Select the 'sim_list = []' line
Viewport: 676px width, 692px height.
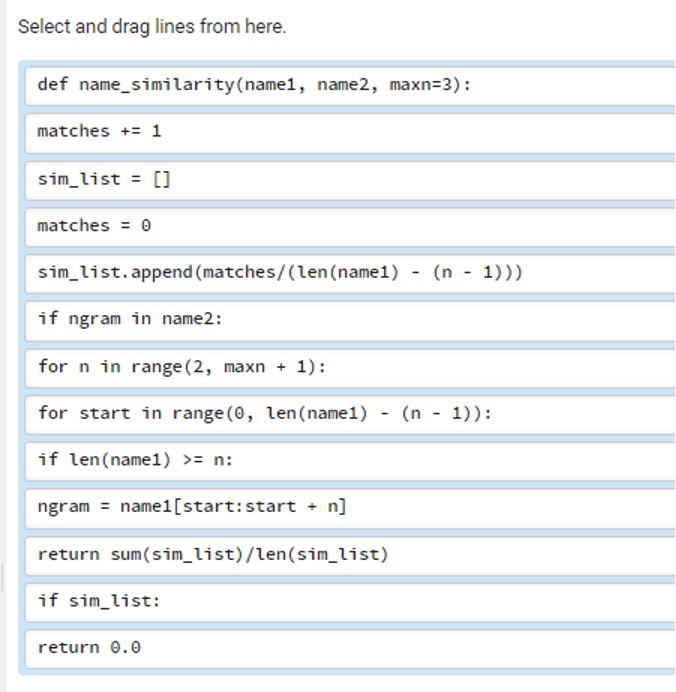point(350,181)
